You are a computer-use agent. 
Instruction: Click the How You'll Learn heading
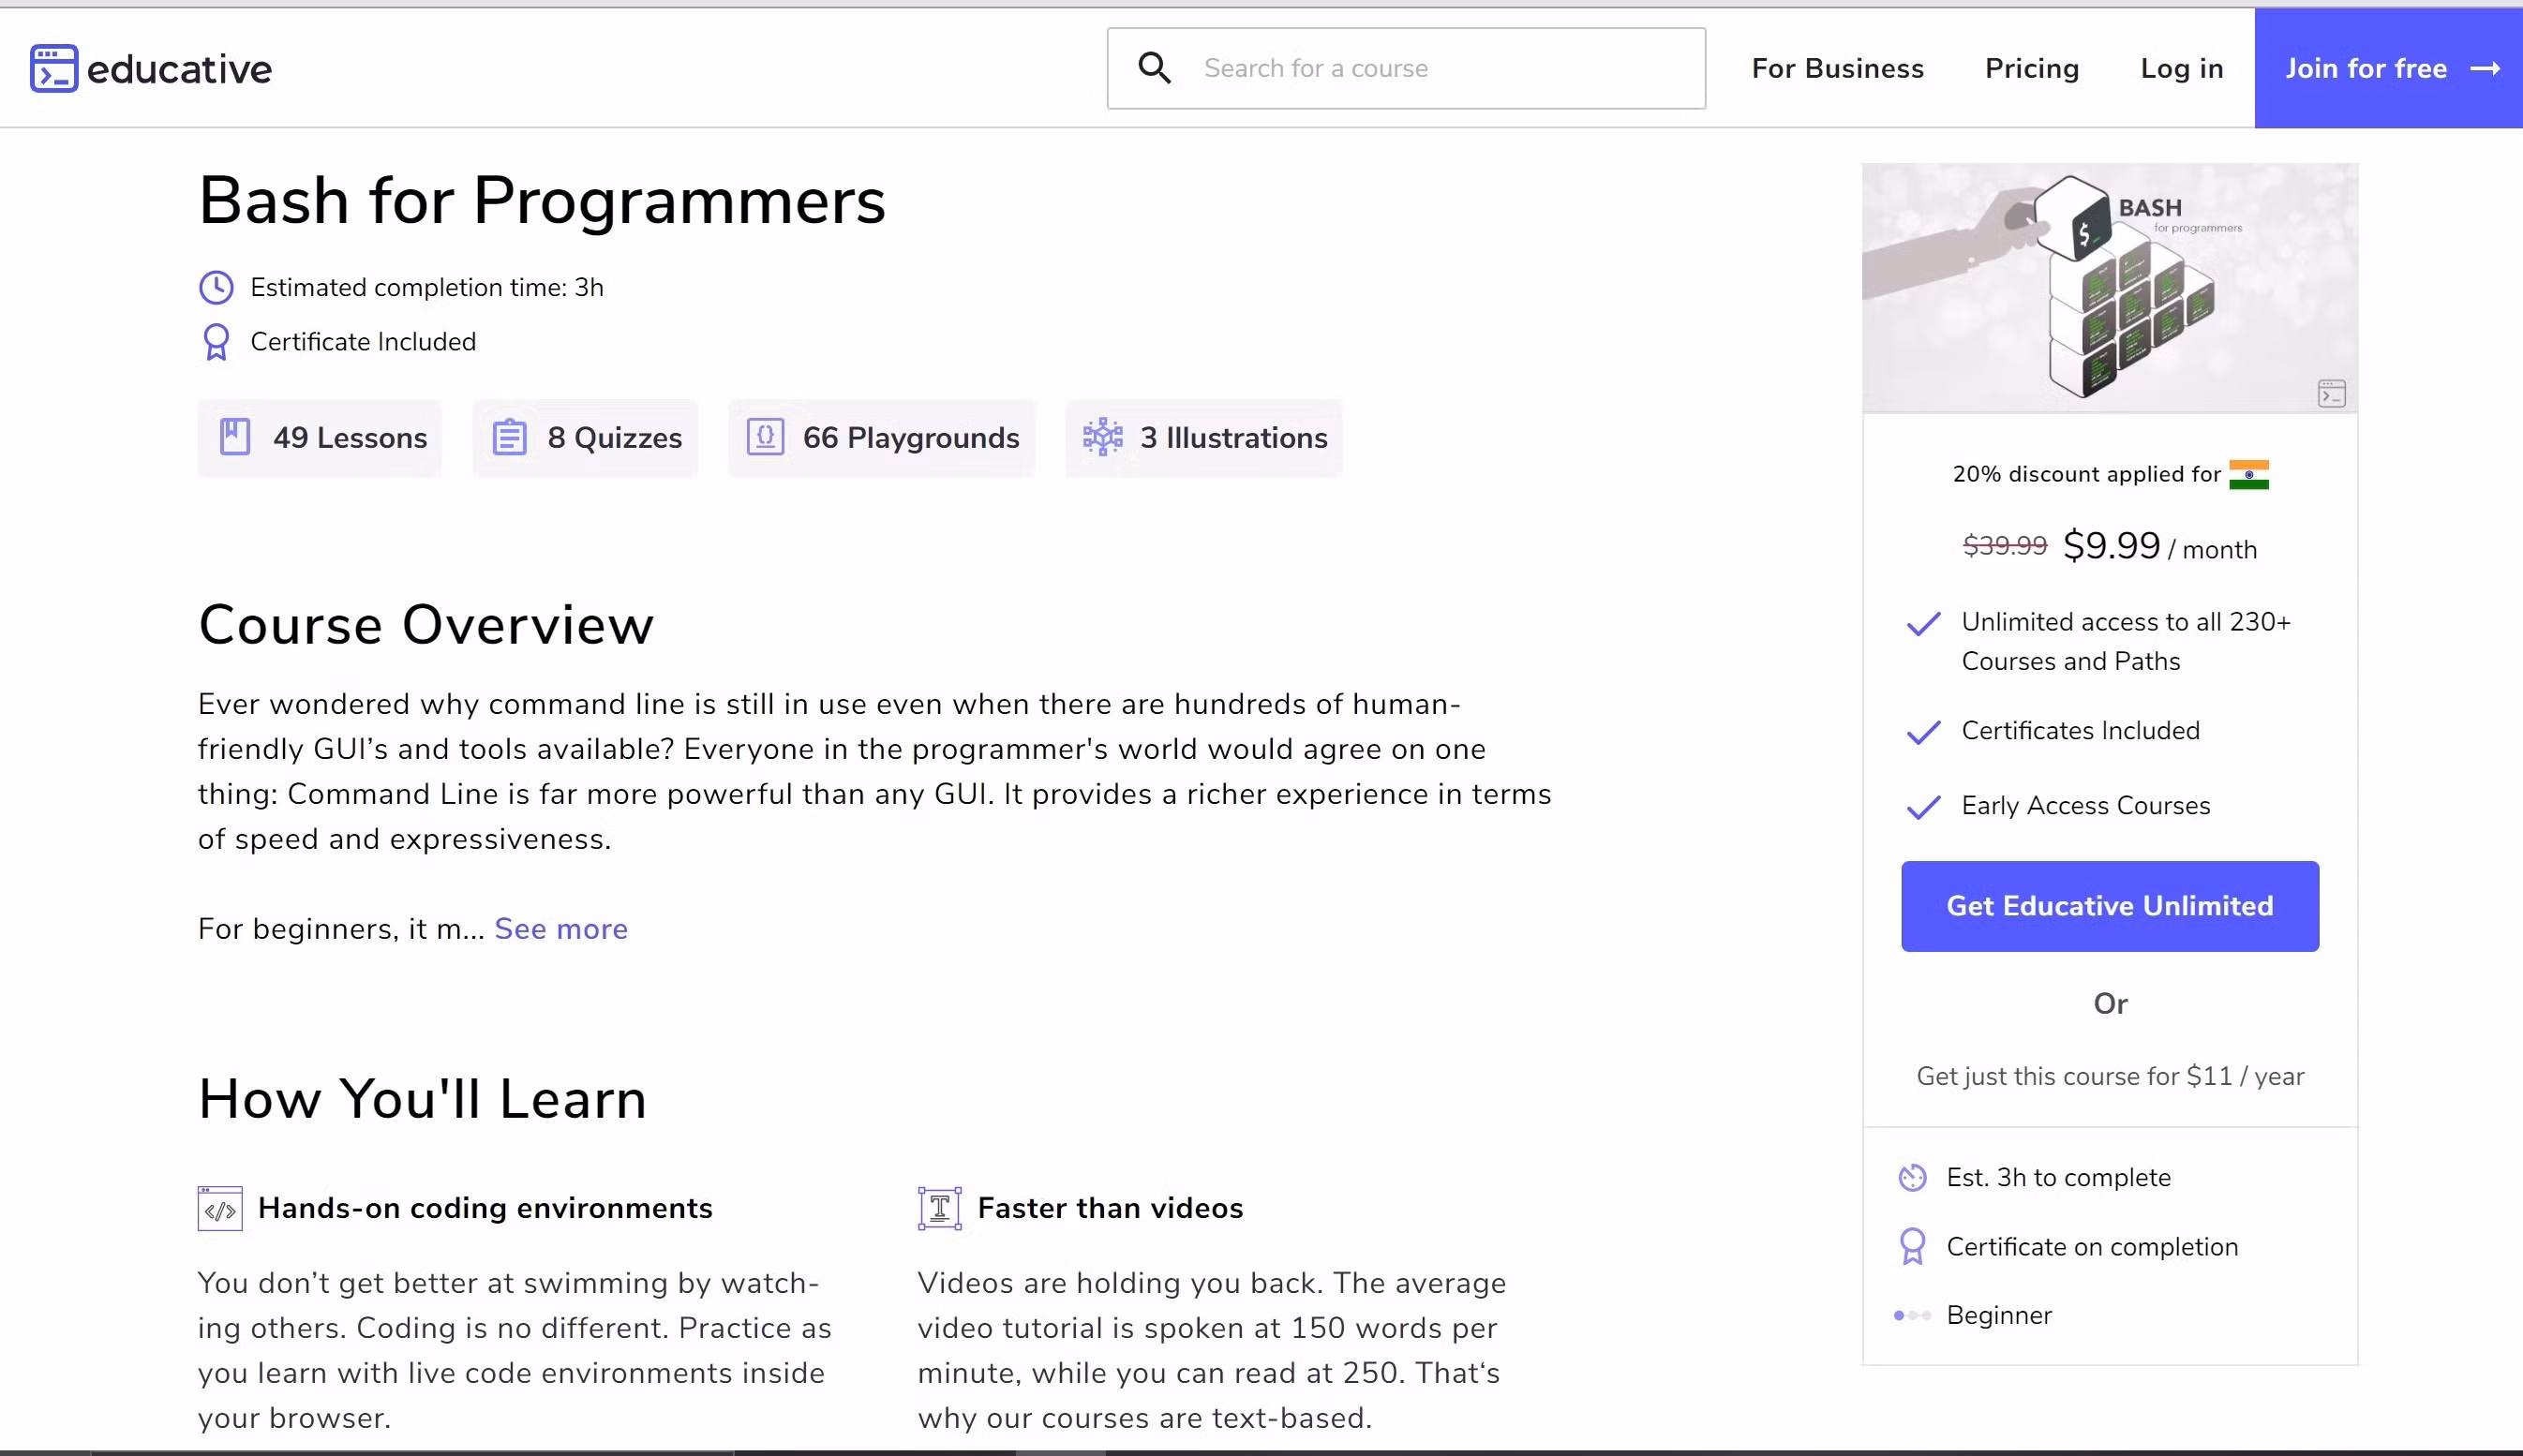point(422,1099)
